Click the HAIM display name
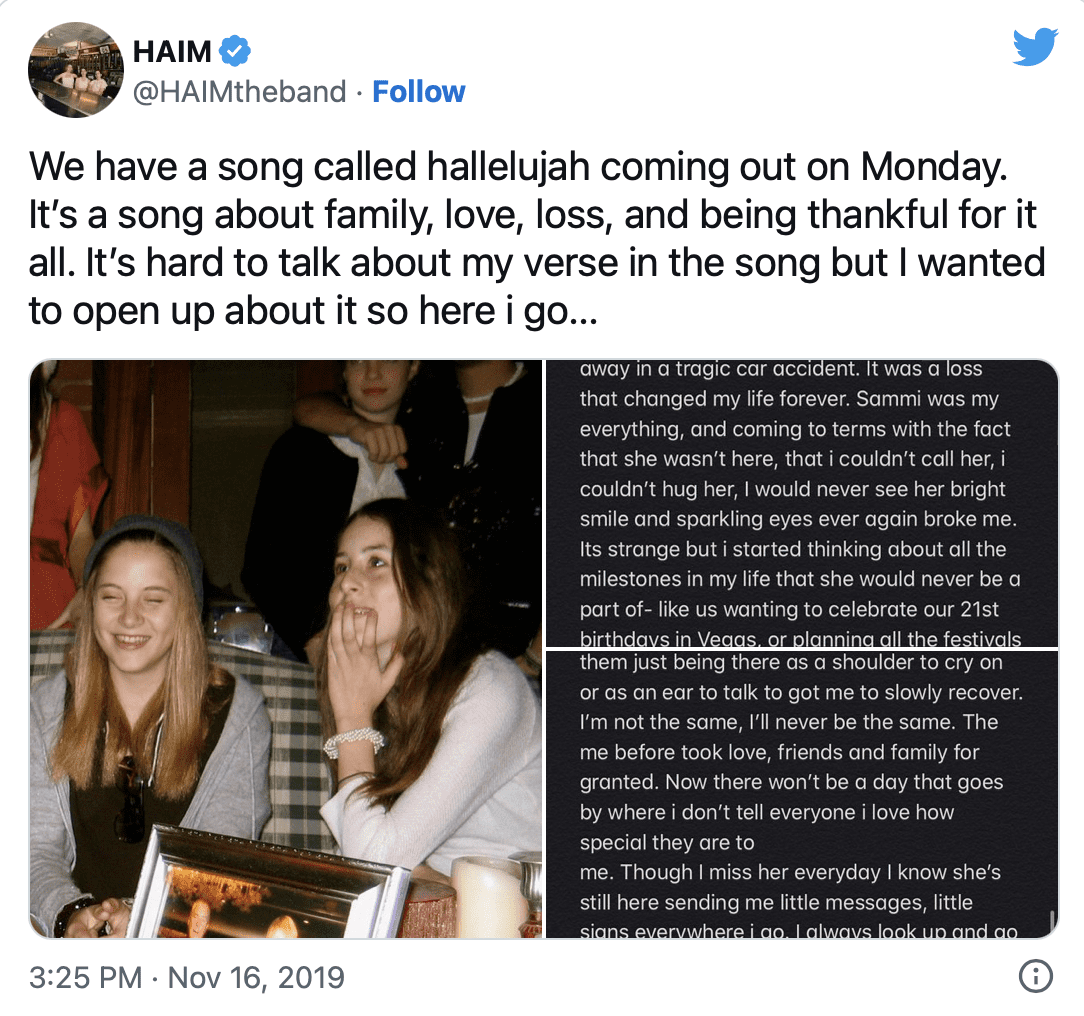Image resolution: width=1084 pixels, height=1016 pixels. pos(172,49)
